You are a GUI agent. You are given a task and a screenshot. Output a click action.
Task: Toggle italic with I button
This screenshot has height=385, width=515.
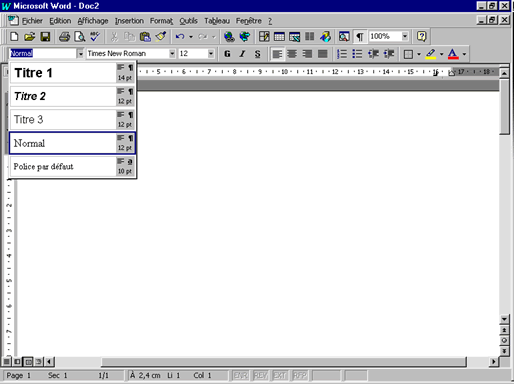[x=242, y=54]
